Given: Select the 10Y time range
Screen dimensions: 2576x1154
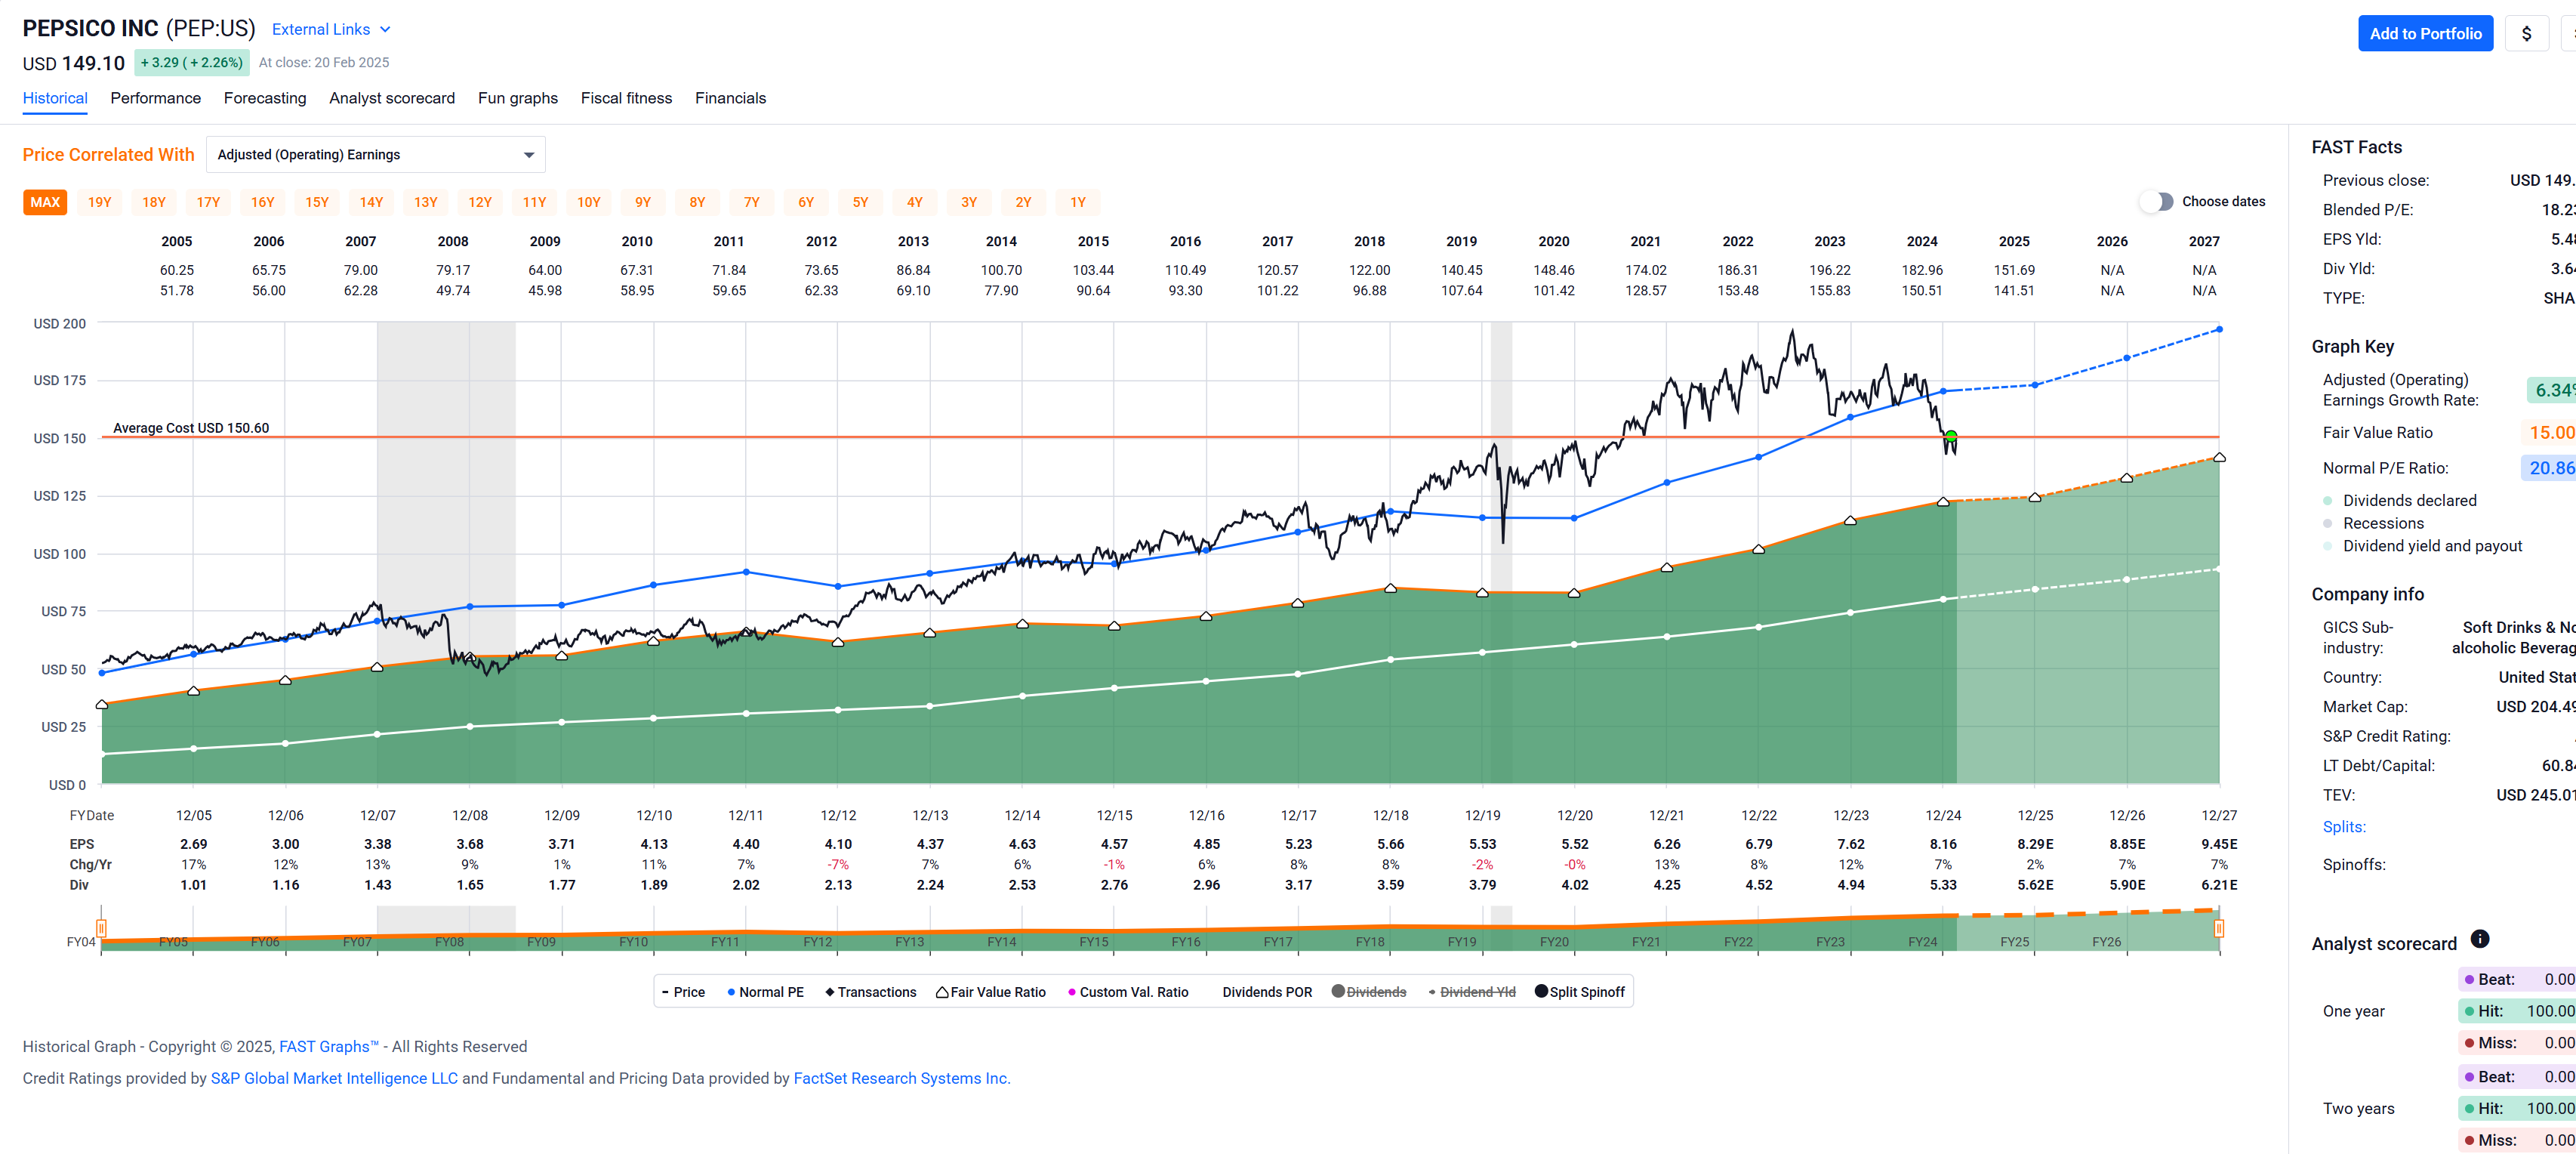Looking at the screenshot, I should coord(589,202).
